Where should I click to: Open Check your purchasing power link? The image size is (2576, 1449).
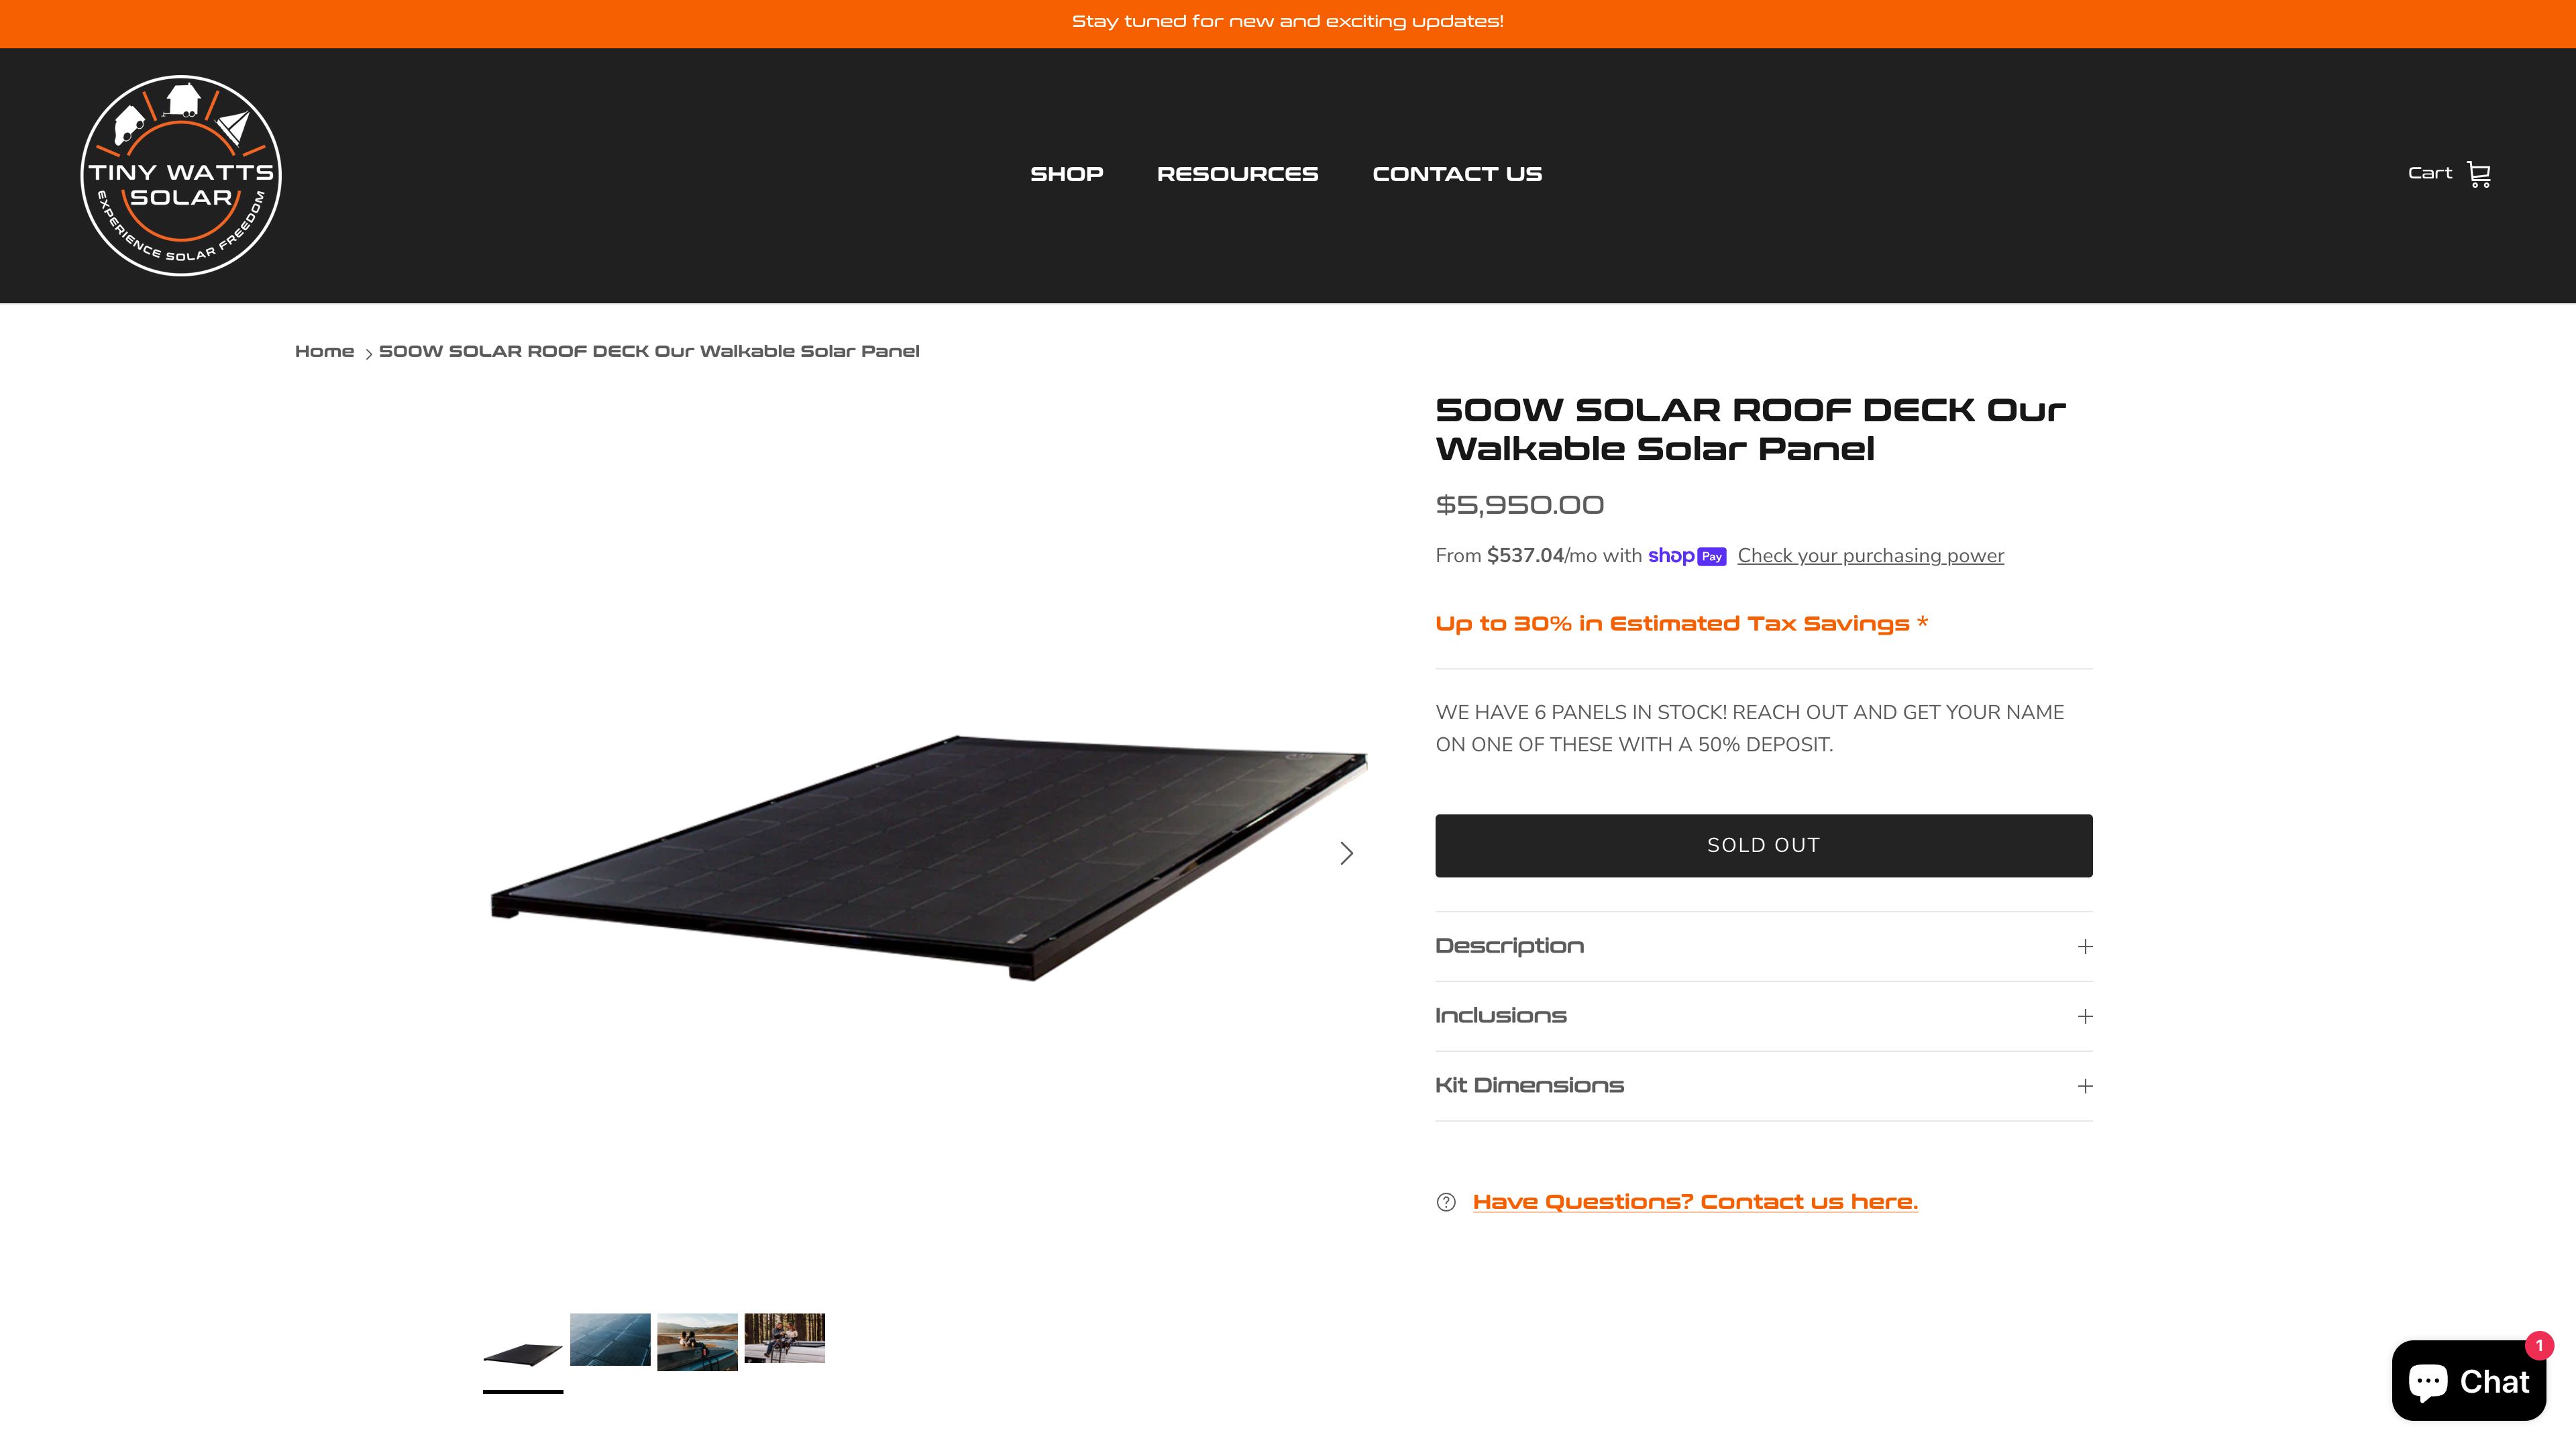point(1870,556)
